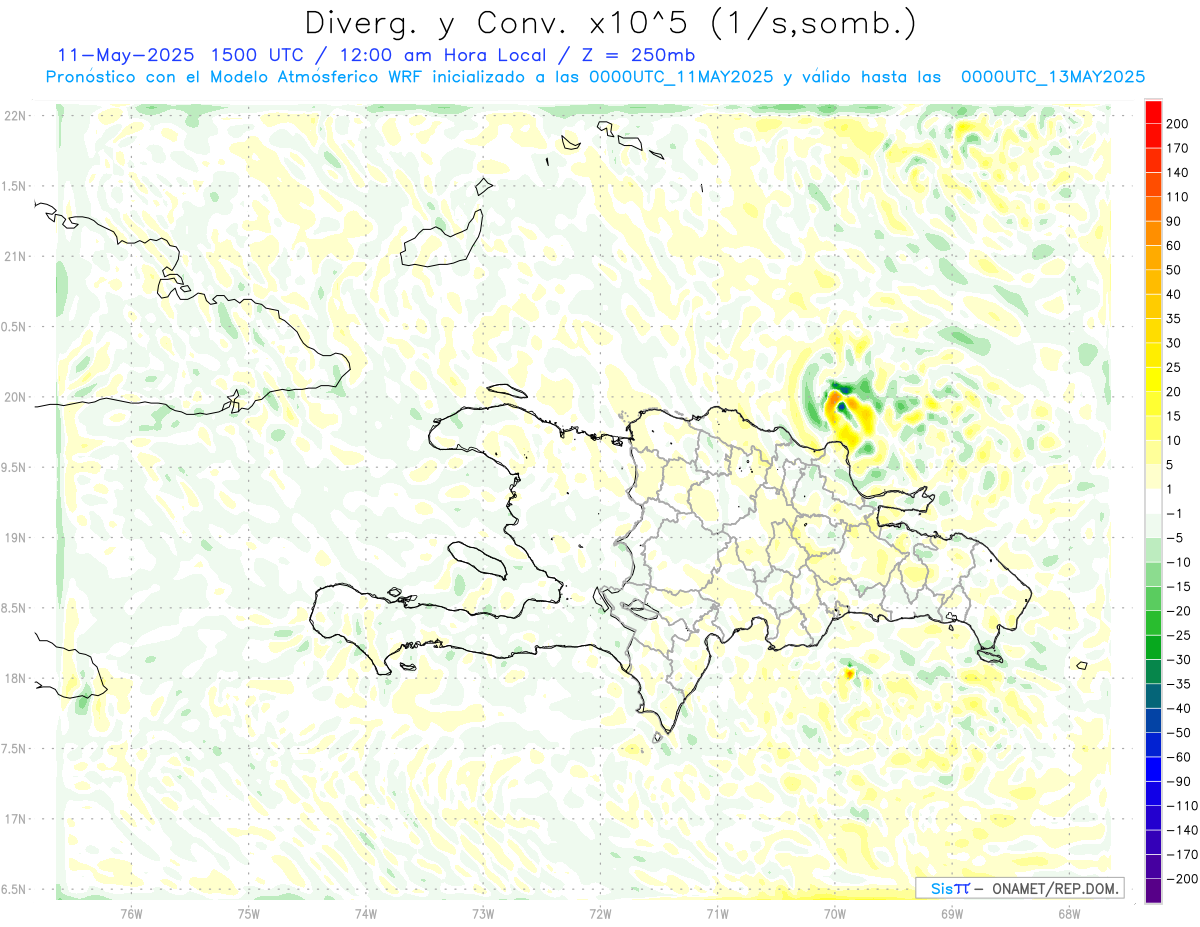
Task: Click colorbar value minus '-15'
Action: (x=1178, y=587)
